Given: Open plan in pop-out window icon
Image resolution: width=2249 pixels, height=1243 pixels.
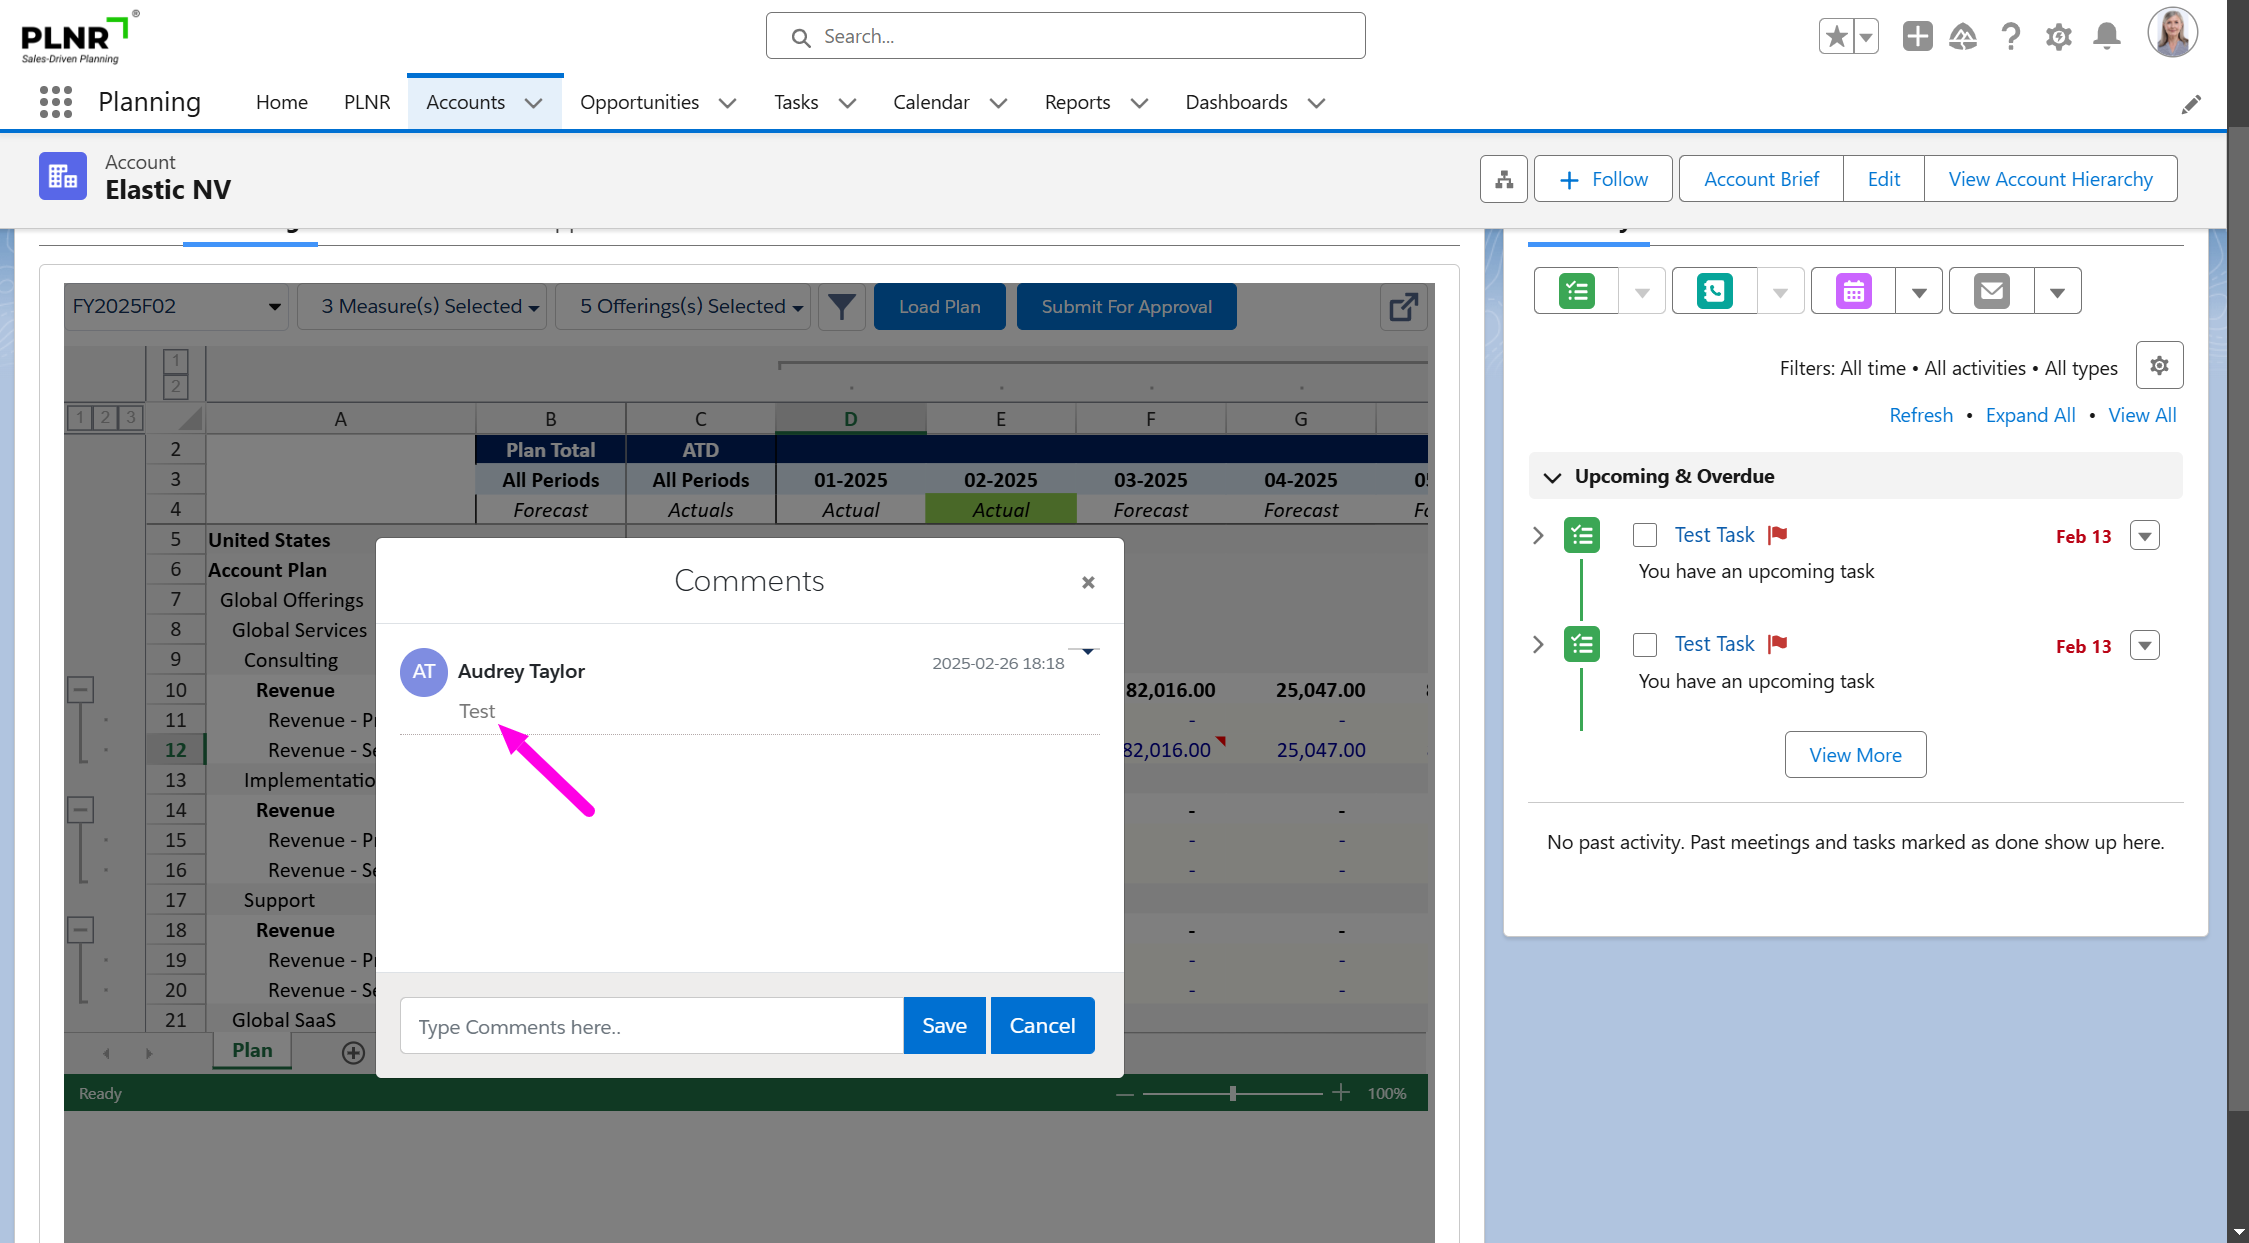Looking at the screenshot, I should click(1403, 307).
